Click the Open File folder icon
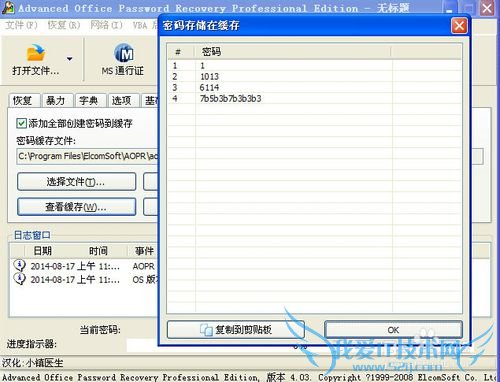Screen dimensions: 500x382 (36, 53)
